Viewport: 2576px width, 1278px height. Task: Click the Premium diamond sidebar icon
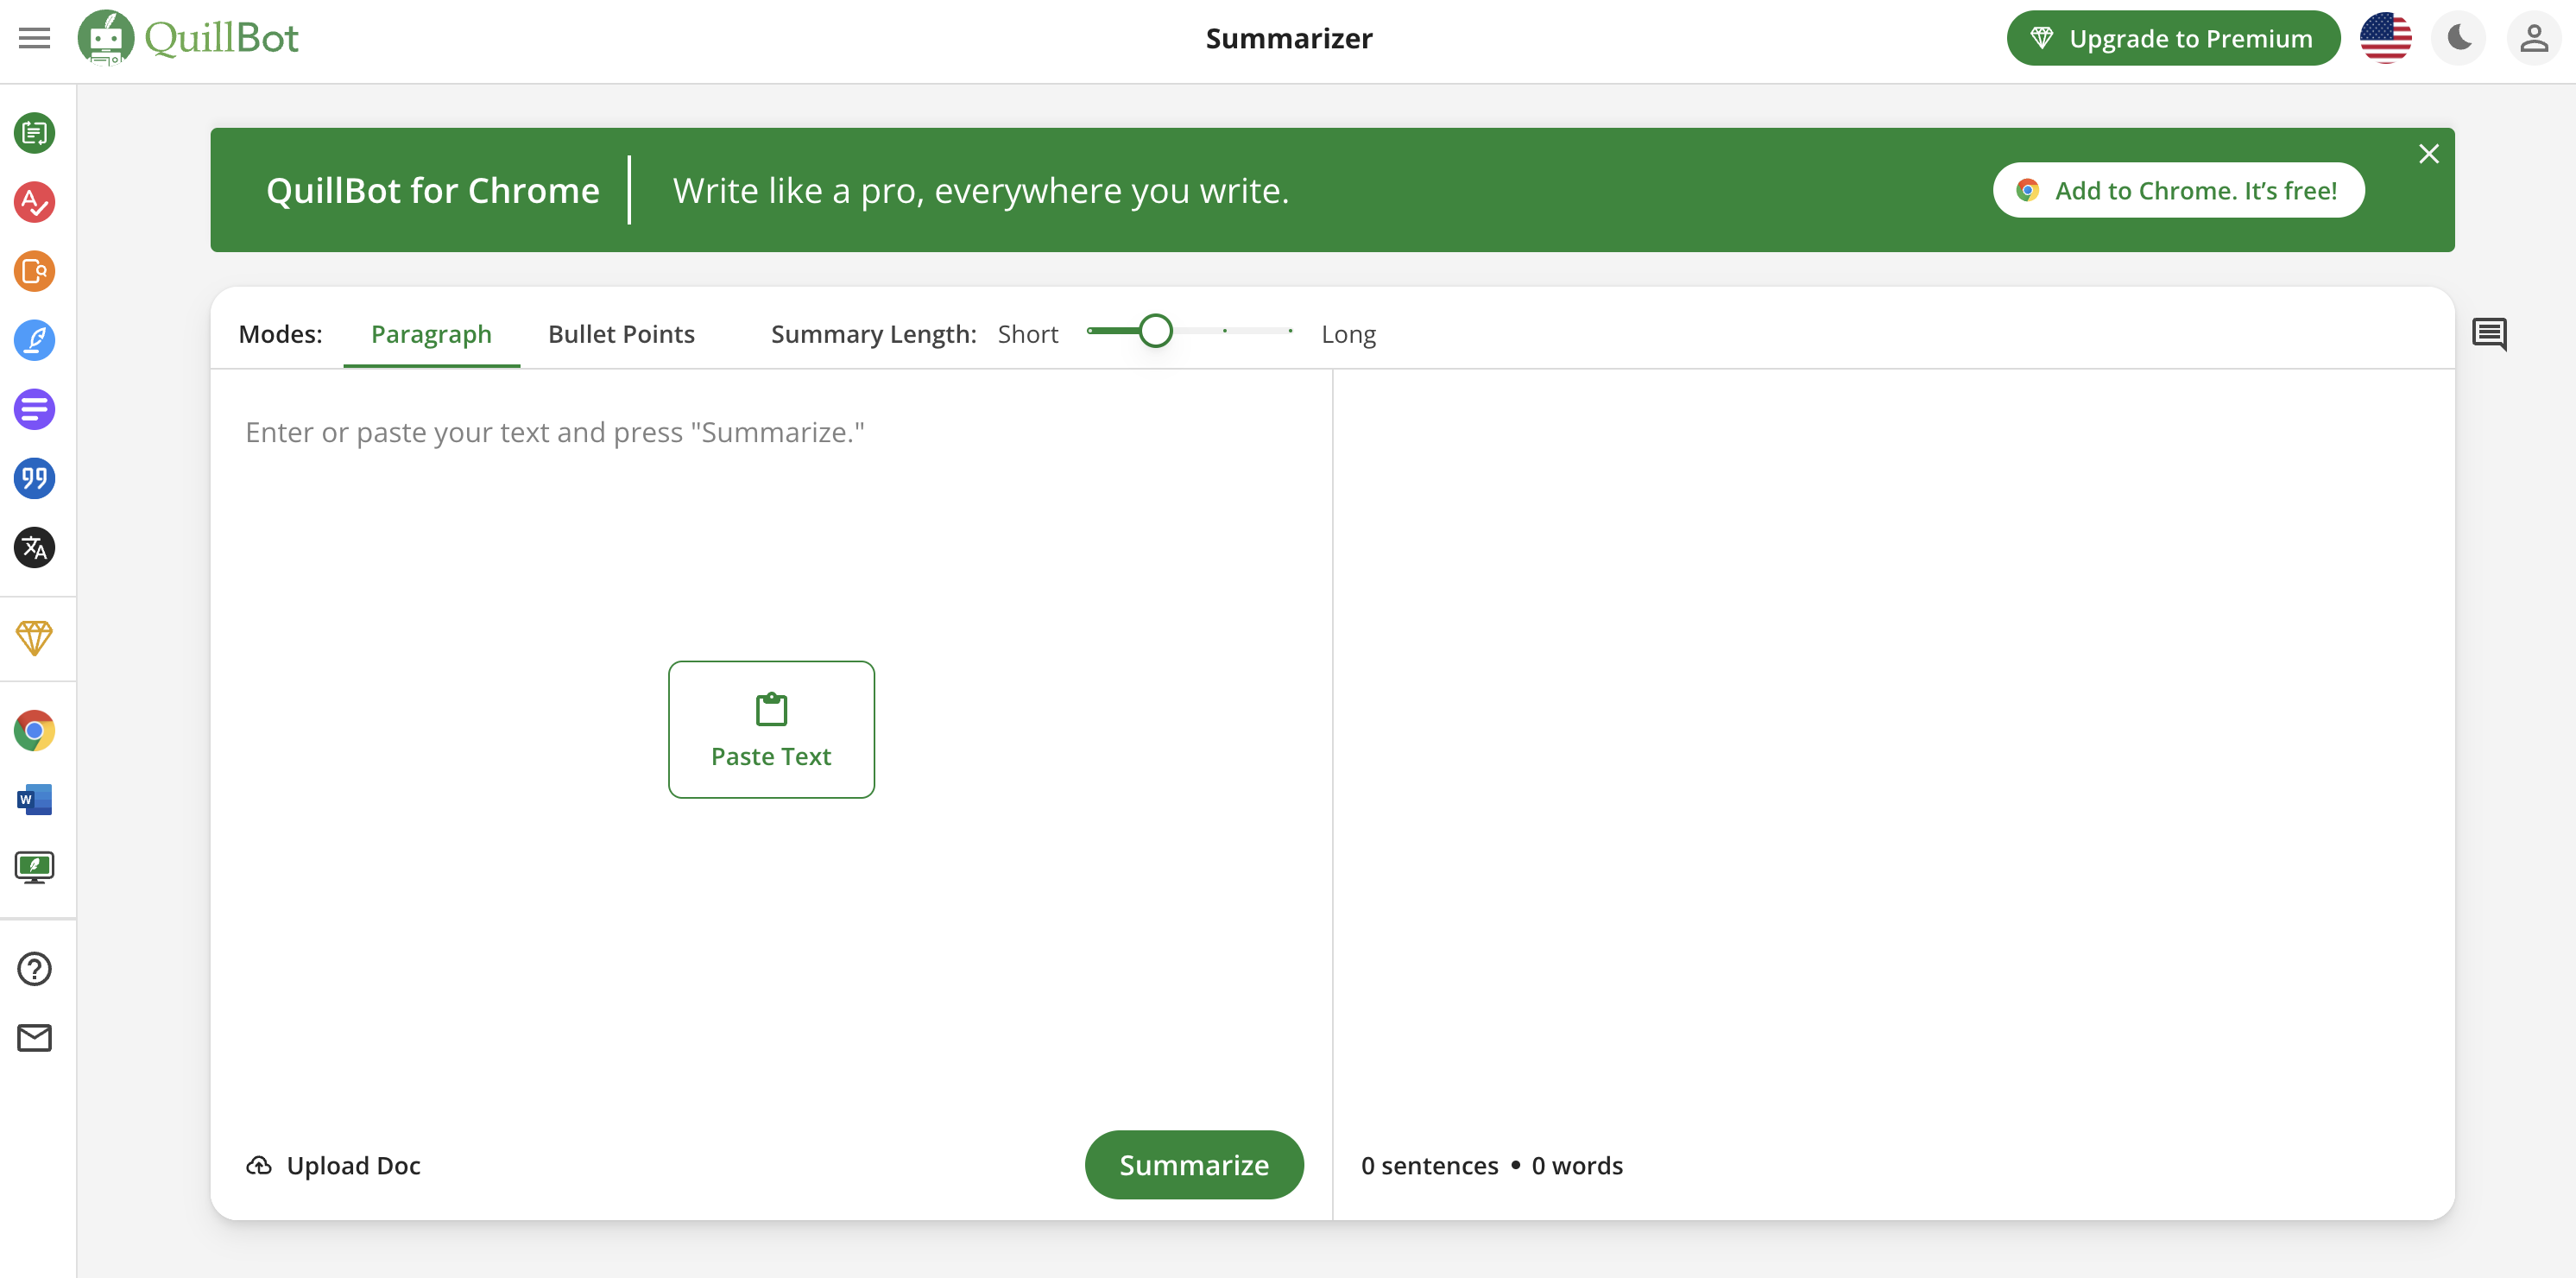[34, 637]
